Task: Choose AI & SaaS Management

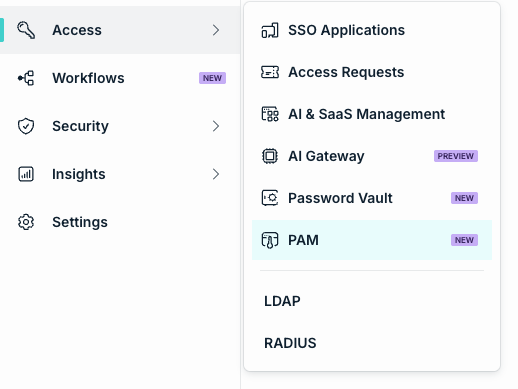Action: point(372,114)
